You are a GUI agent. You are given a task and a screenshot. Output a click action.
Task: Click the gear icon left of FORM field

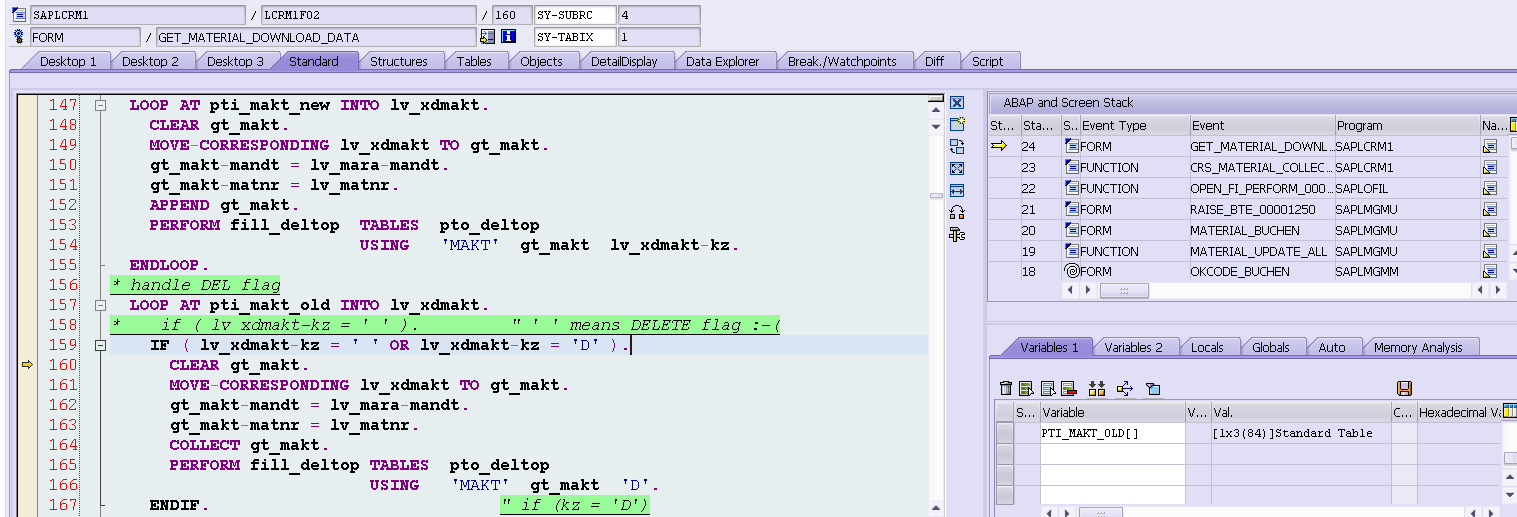coord(19,37)
